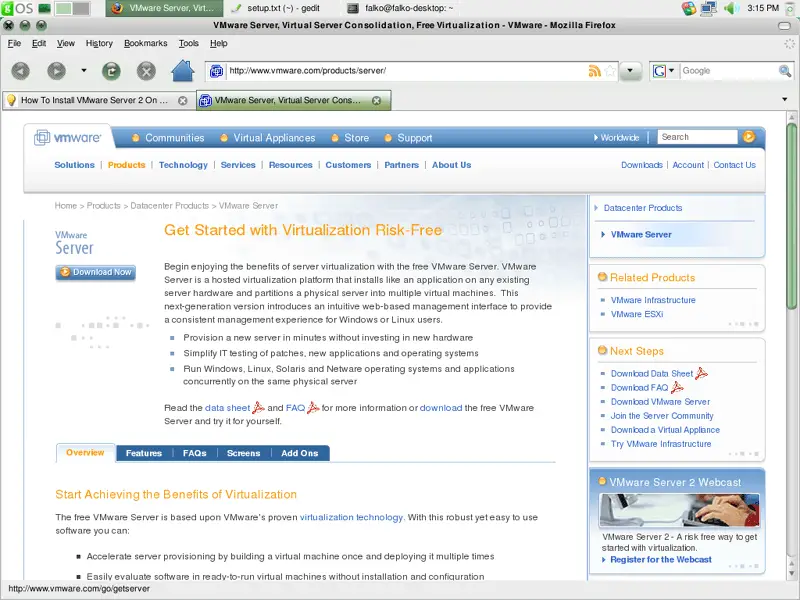Select the Screens tab
Viewport: 800px width, 600px height.
(243, 453)
